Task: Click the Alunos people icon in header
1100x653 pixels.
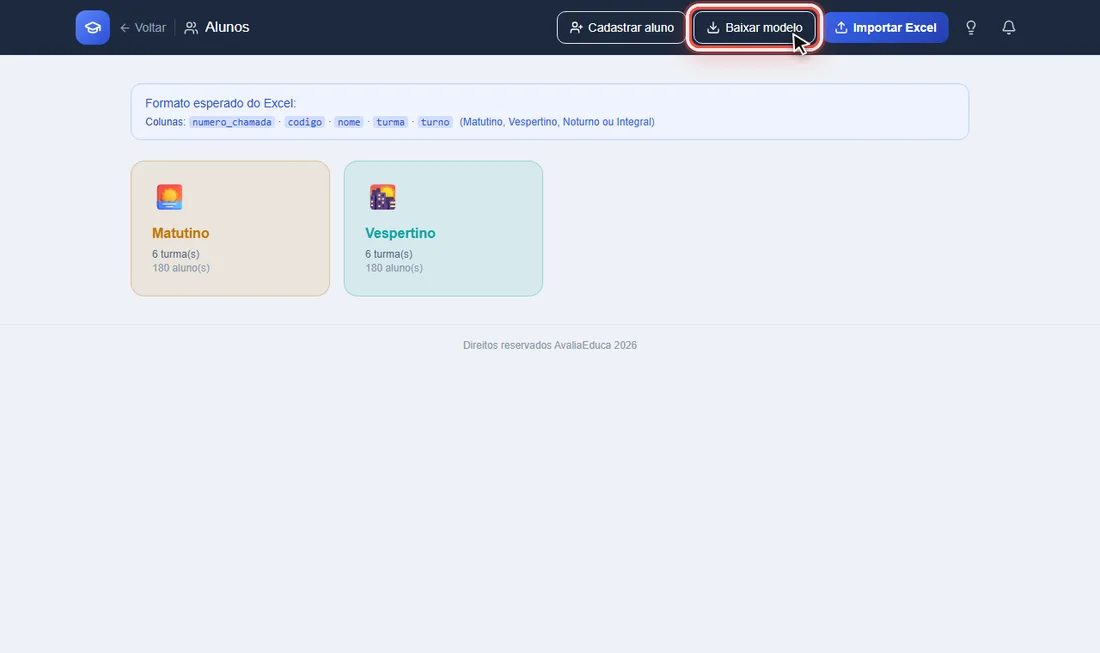Action: [191, 28]
